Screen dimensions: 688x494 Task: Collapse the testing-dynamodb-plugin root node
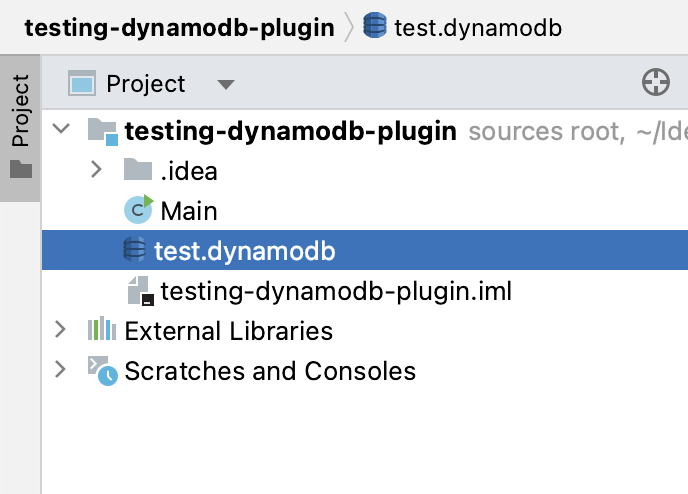61,129
